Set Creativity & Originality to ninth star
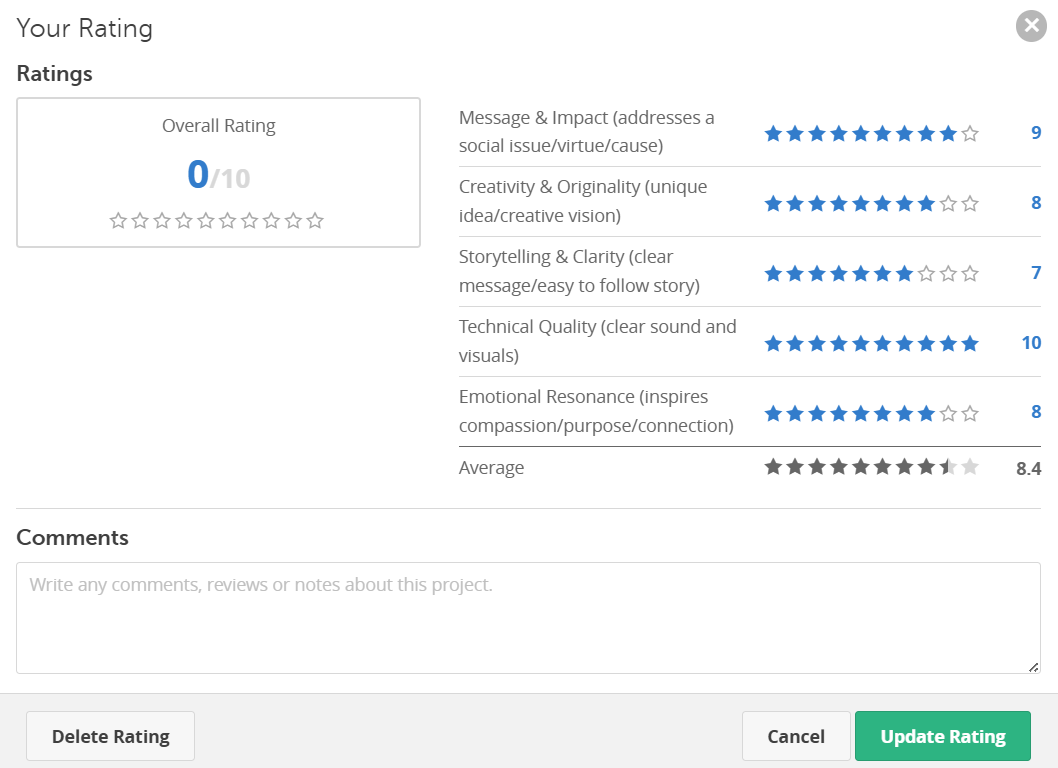Viewport: 1058px width, 768px height. pyautogui.click(x=948, y=204)
